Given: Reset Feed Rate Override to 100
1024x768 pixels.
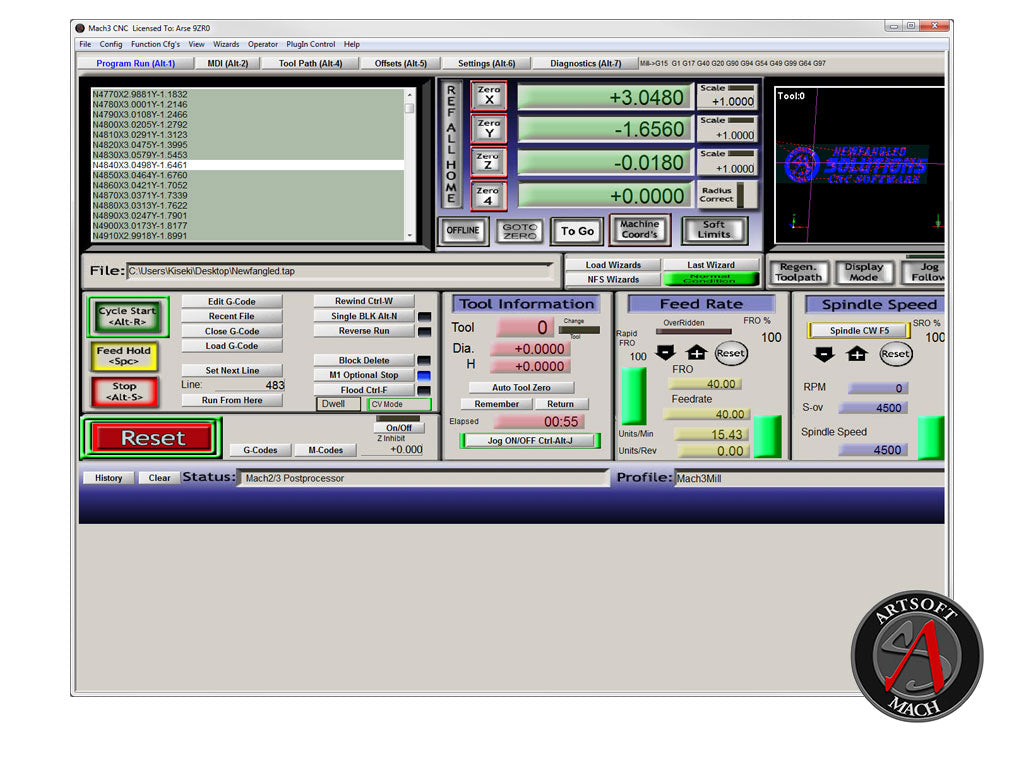Looking at the screenshot, I should (731, 354).
